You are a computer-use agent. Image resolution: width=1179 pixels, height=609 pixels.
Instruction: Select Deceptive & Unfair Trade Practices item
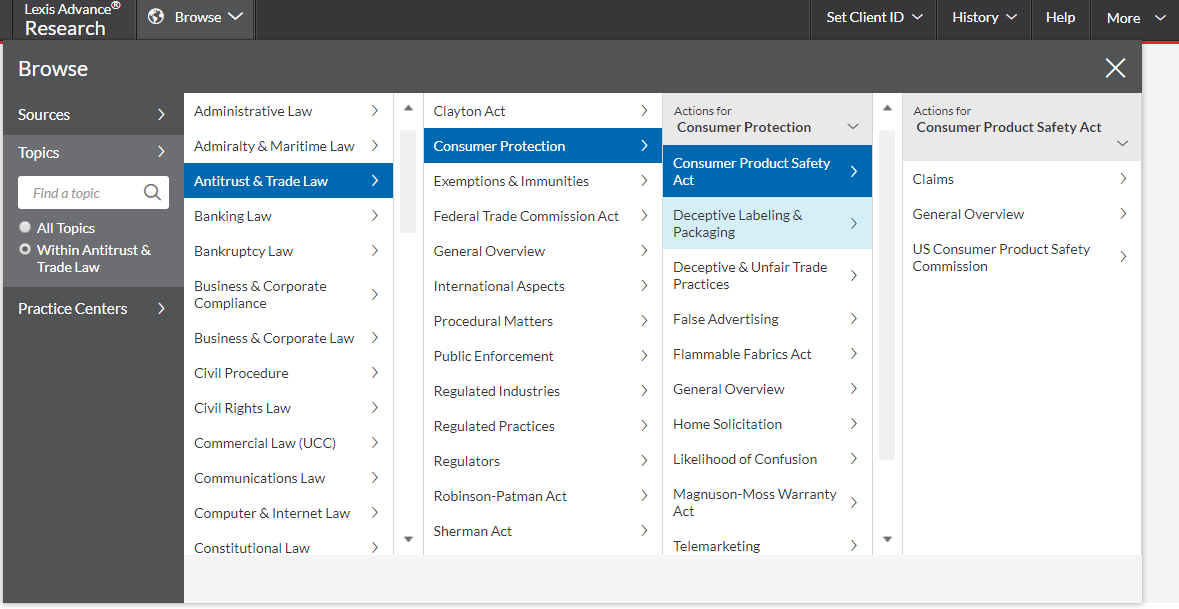tap(767, 276)
